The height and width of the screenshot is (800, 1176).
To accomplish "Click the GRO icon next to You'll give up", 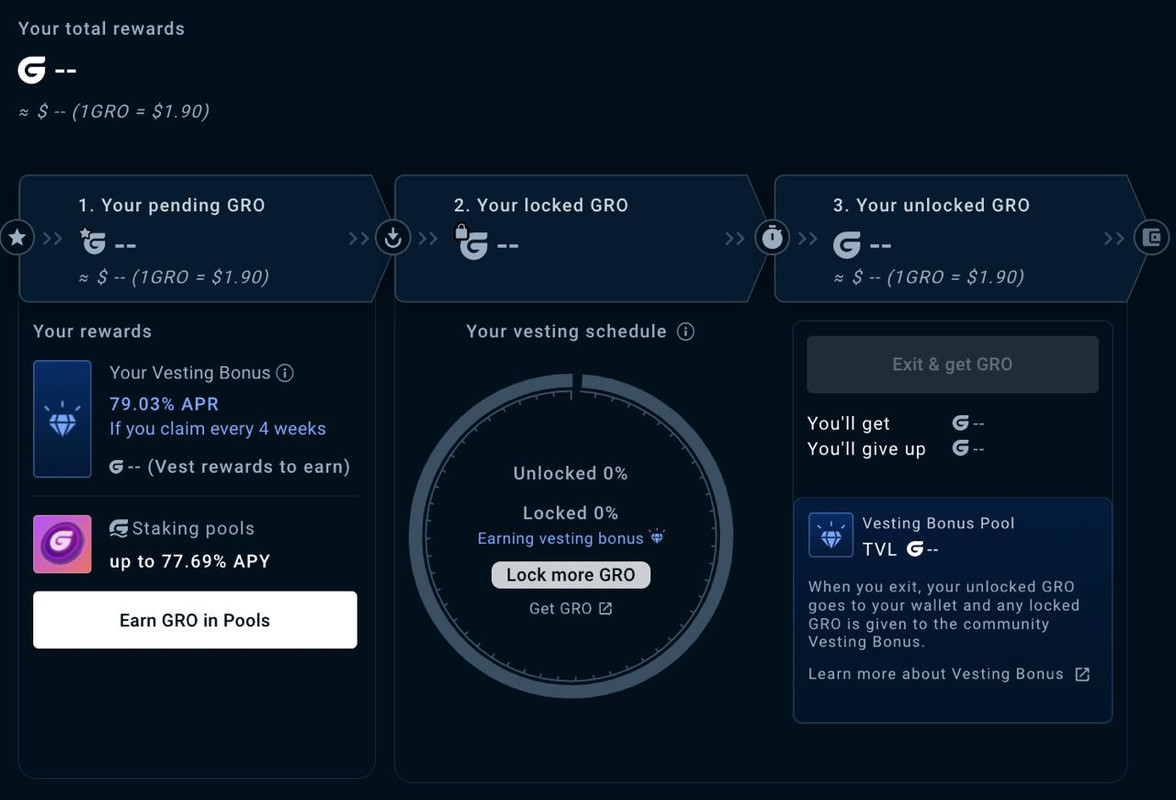I will (960, 448).
